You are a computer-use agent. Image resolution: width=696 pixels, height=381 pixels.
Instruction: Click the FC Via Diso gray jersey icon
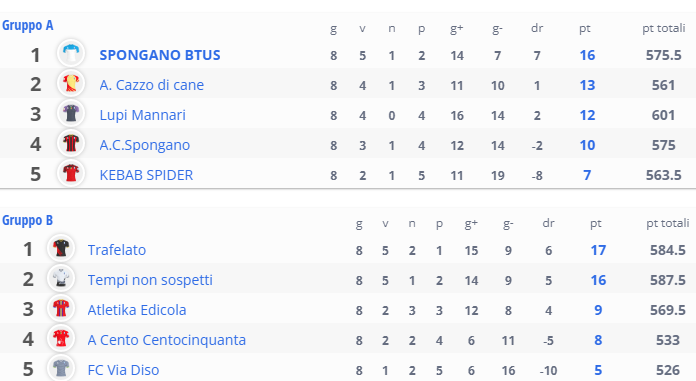(x=61, y=368)
